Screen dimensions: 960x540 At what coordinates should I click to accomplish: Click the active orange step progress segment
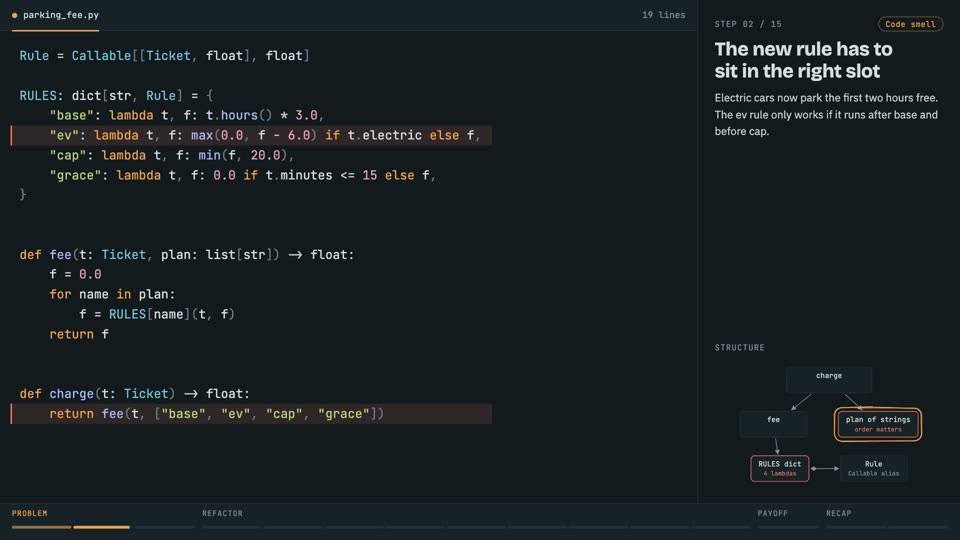point(102,527)
